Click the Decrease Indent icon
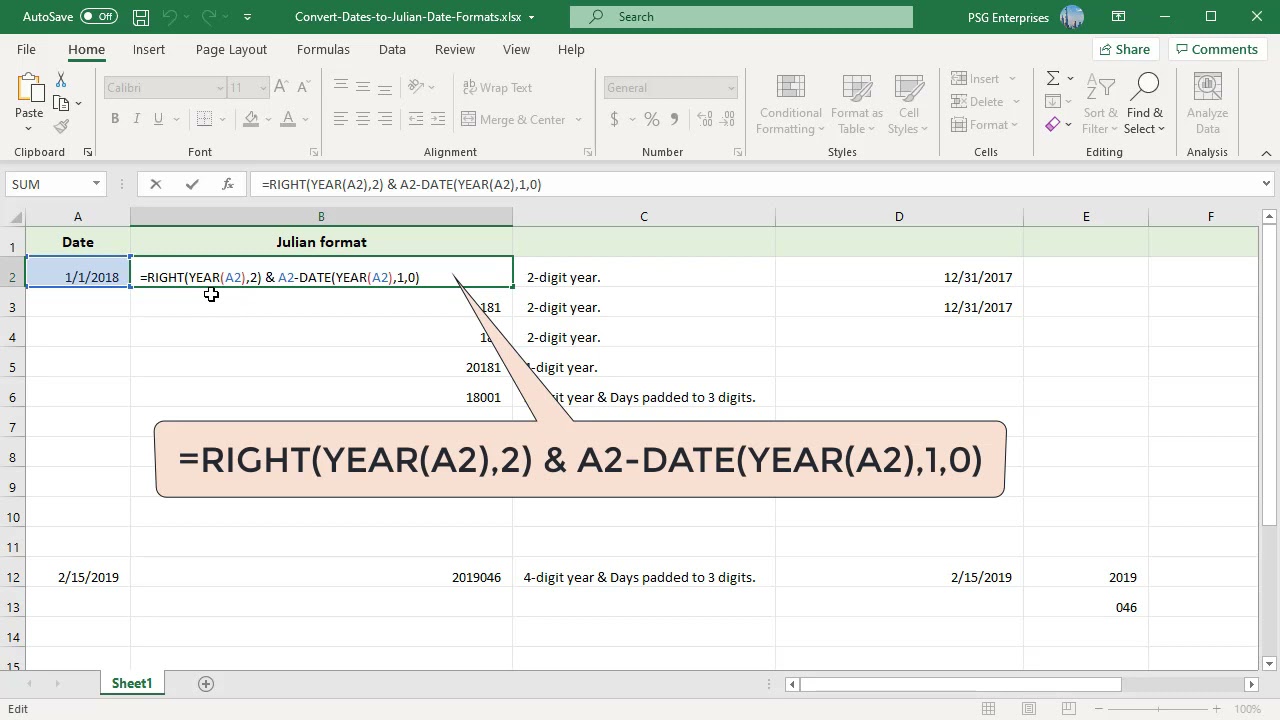The image size is (1280, 720). click(416, 120)
